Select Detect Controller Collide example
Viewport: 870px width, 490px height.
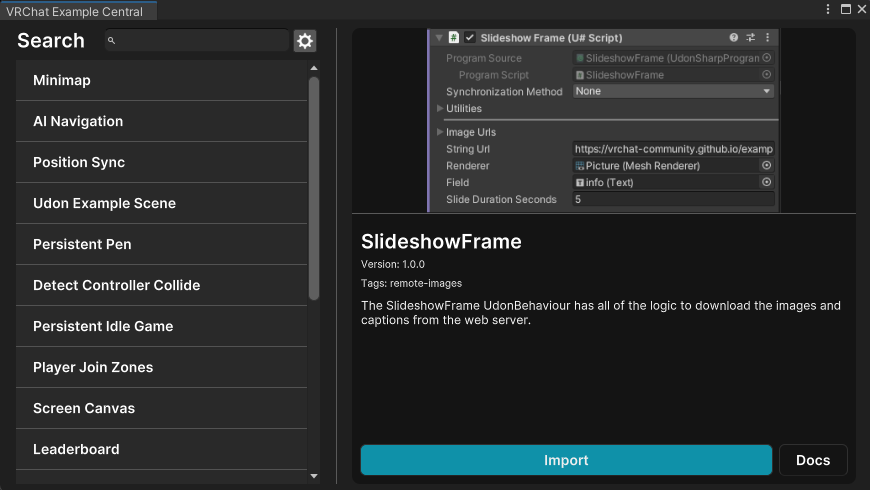pyautogui.click(x=161, y=286)
